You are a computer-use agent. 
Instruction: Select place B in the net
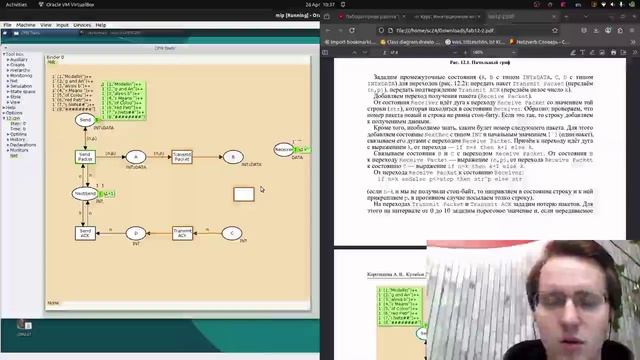pyautogui.click(x=233, y=157)
